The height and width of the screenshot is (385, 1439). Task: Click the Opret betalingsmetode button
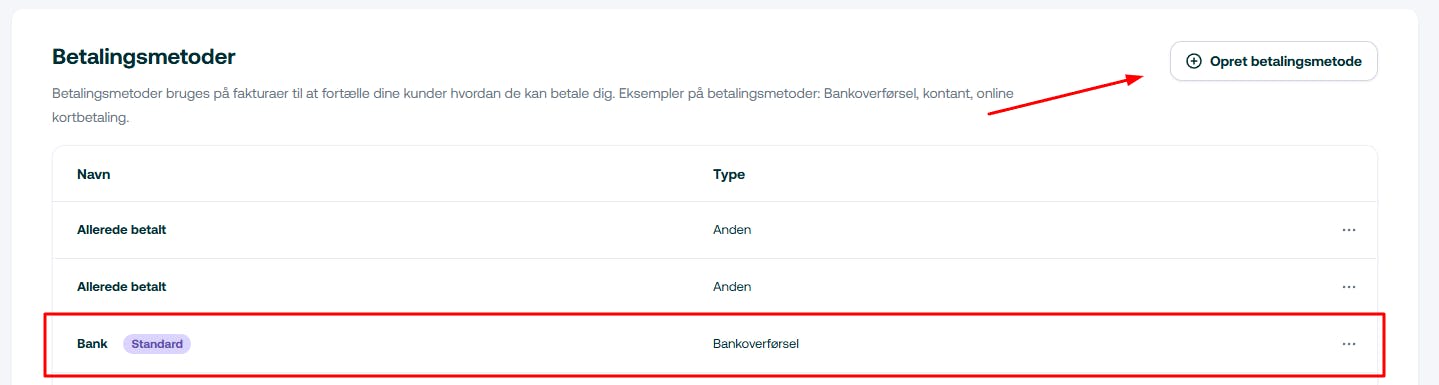1273,61
